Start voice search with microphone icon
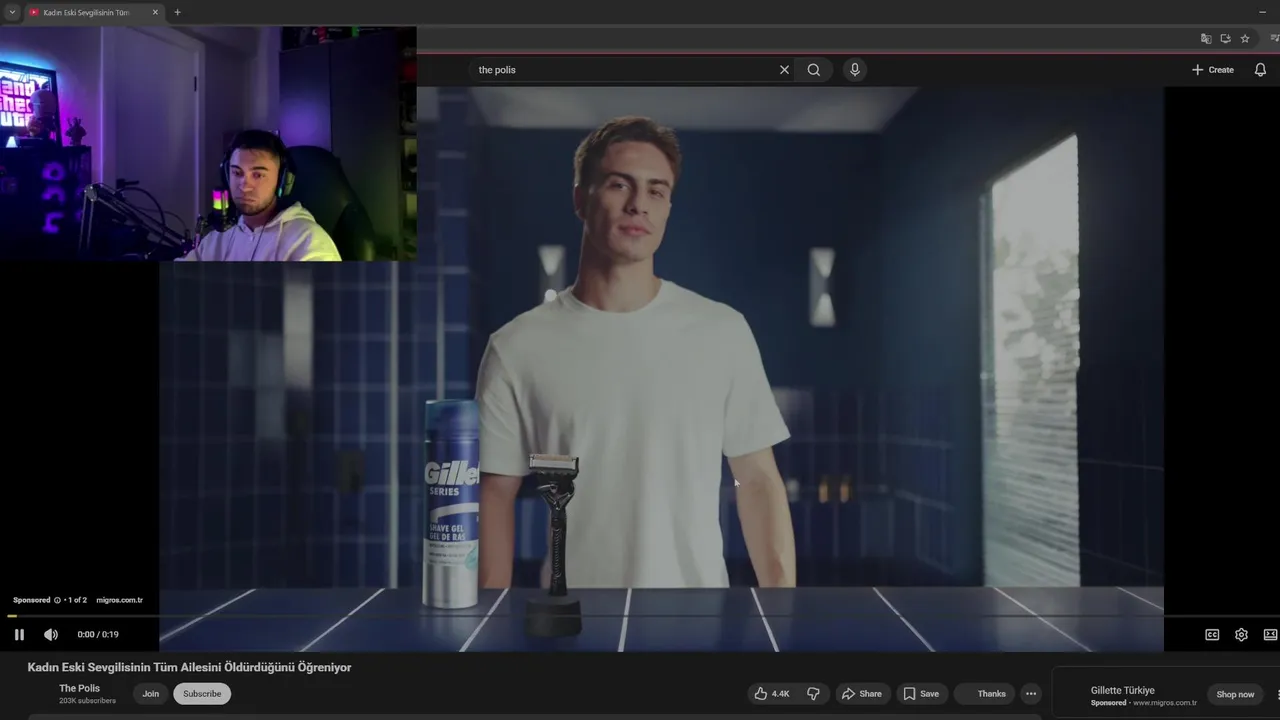 pos(854,69)
